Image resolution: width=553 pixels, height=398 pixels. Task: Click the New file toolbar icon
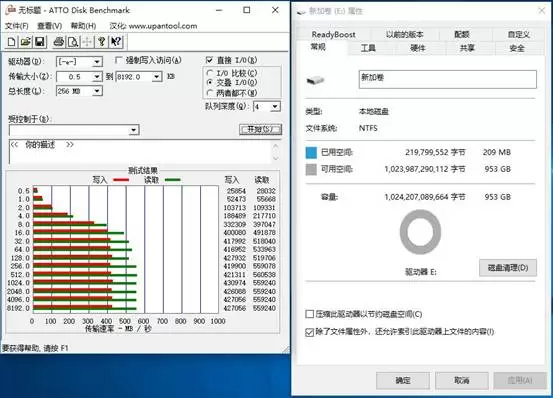[x=11, y=42]
